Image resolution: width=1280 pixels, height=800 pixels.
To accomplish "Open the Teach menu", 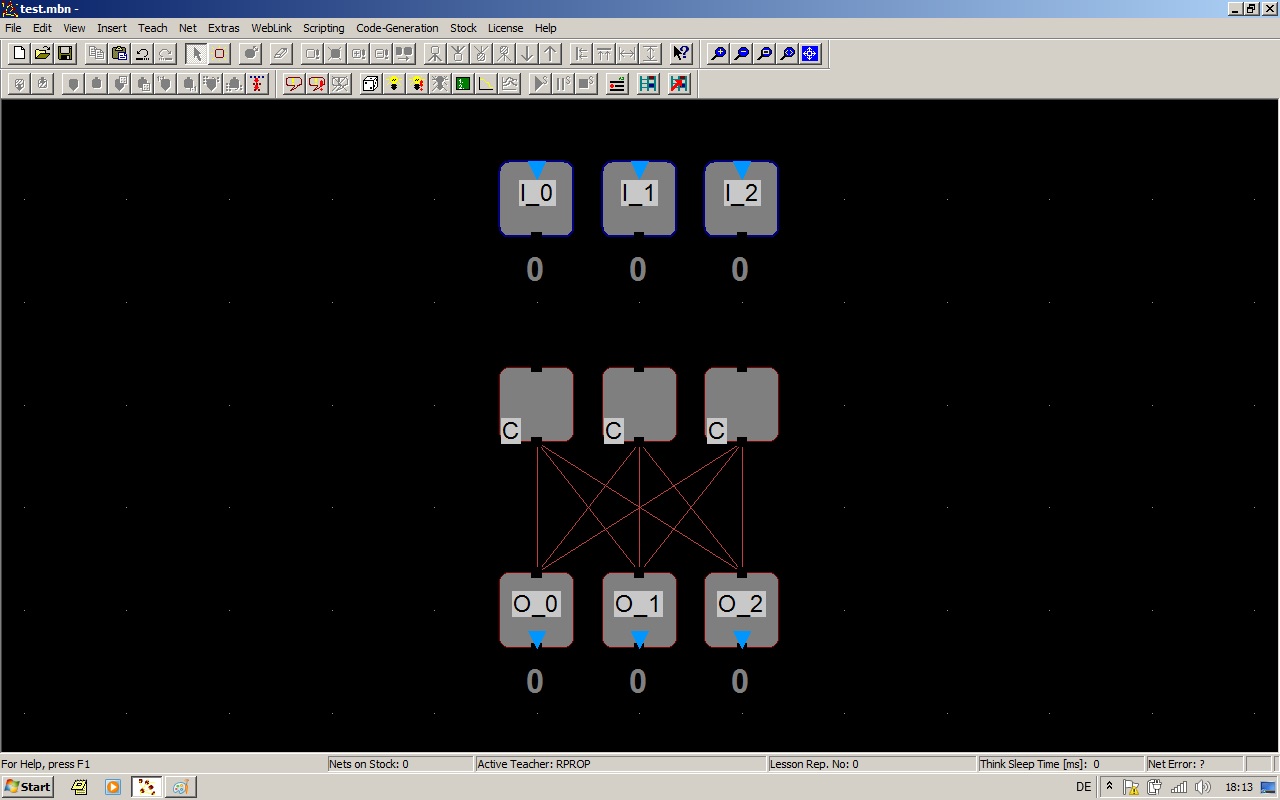I will pos(152,28).
